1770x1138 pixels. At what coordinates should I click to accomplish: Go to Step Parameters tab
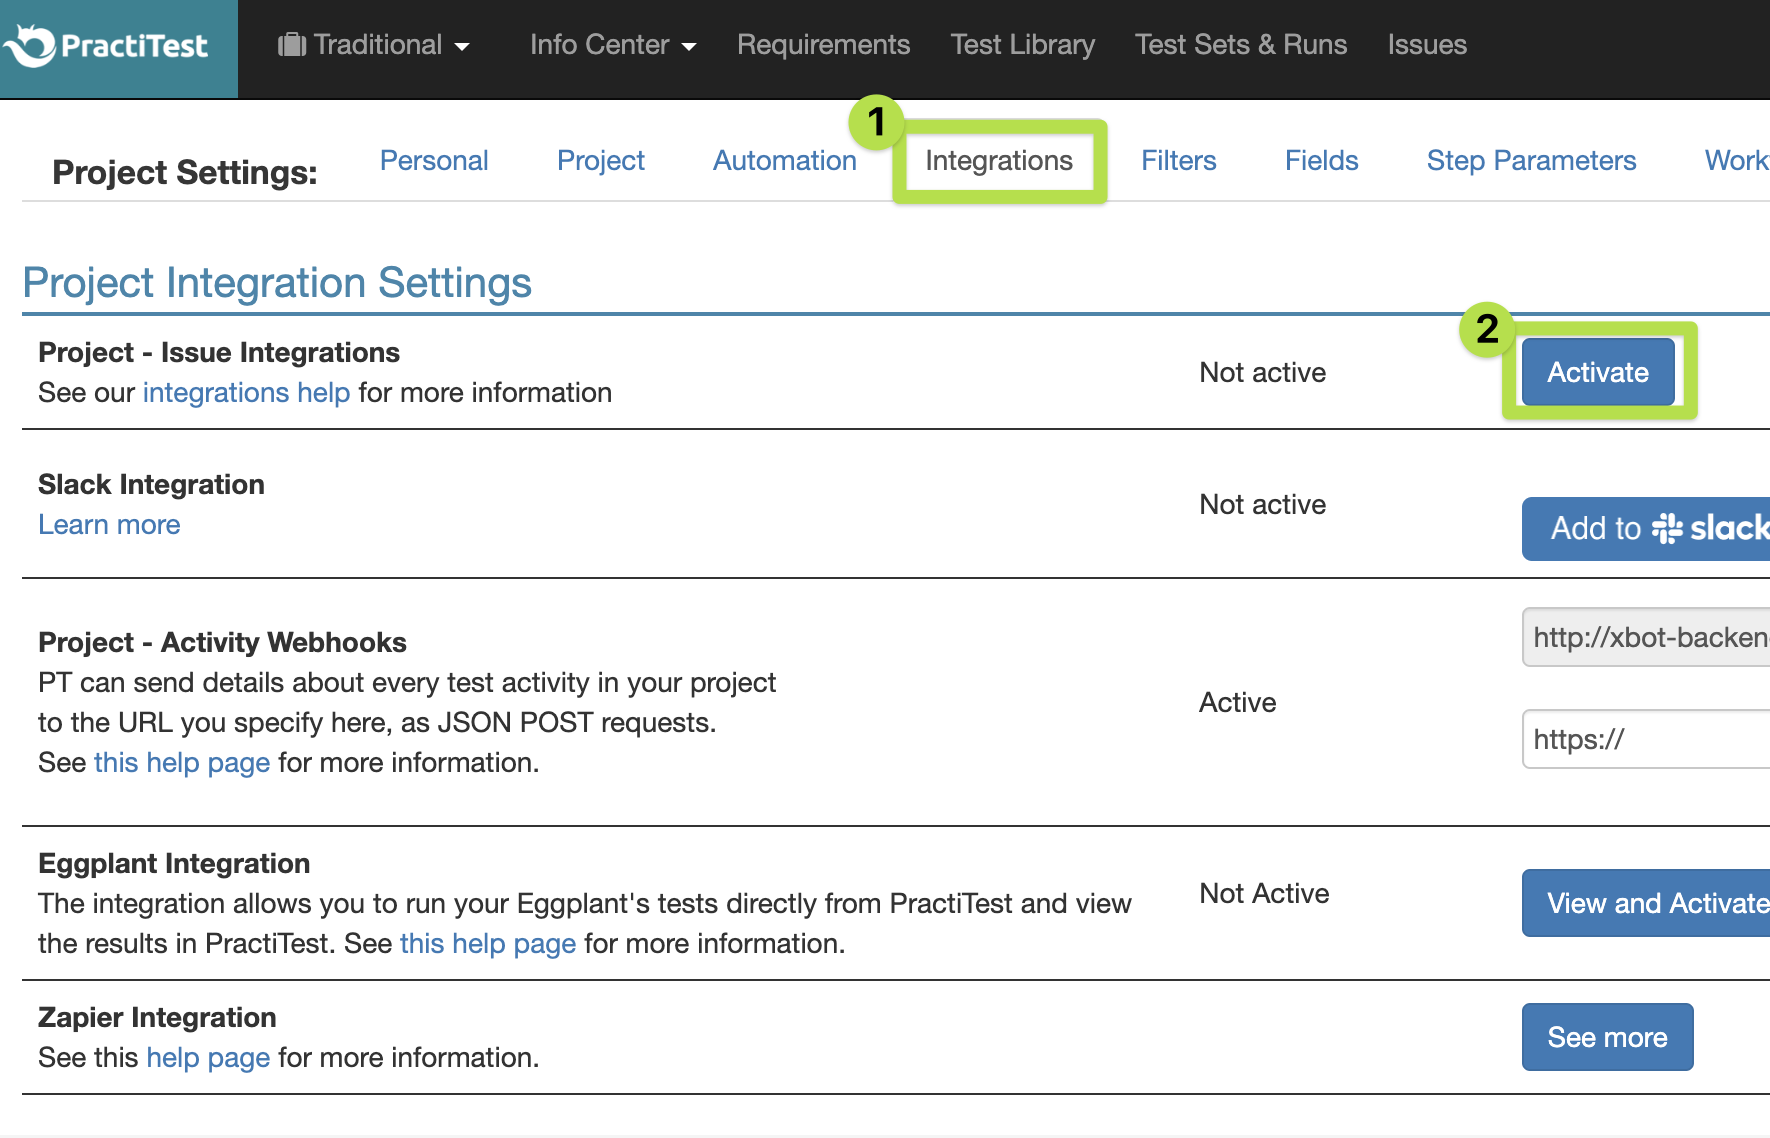coord(1530,161)
